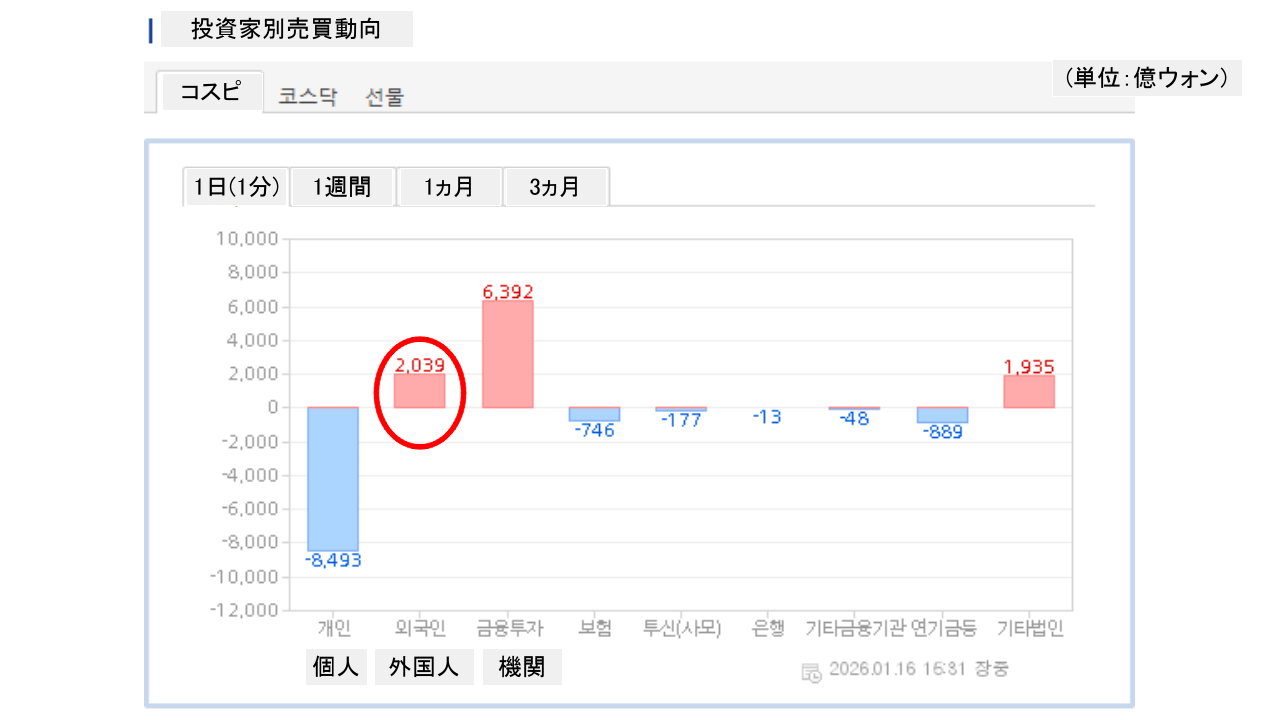Viewport: 1280px width, 720px height.
Task: Click the 기타금융기관 bar showing -48
Action: click(x=854, y=409)
